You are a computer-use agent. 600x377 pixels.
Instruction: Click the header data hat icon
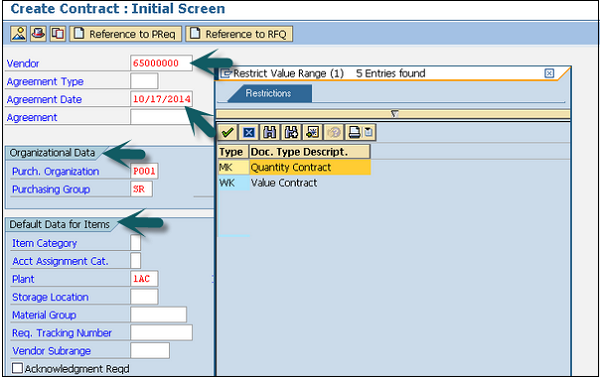[38, 34]
